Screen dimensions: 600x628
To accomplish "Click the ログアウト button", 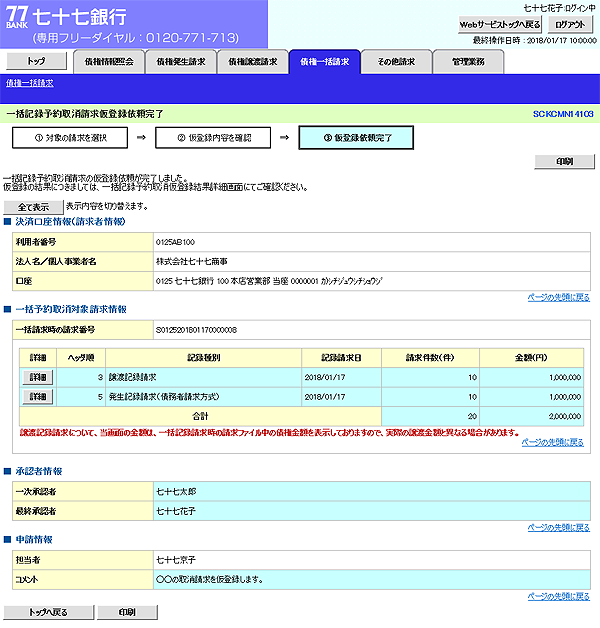I will [570, 24].
